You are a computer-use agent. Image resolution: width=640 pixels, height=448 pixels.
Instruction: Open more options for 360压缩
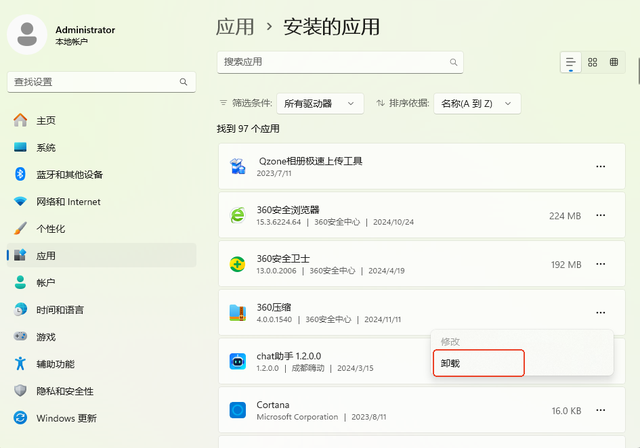[x=600, y=313]
